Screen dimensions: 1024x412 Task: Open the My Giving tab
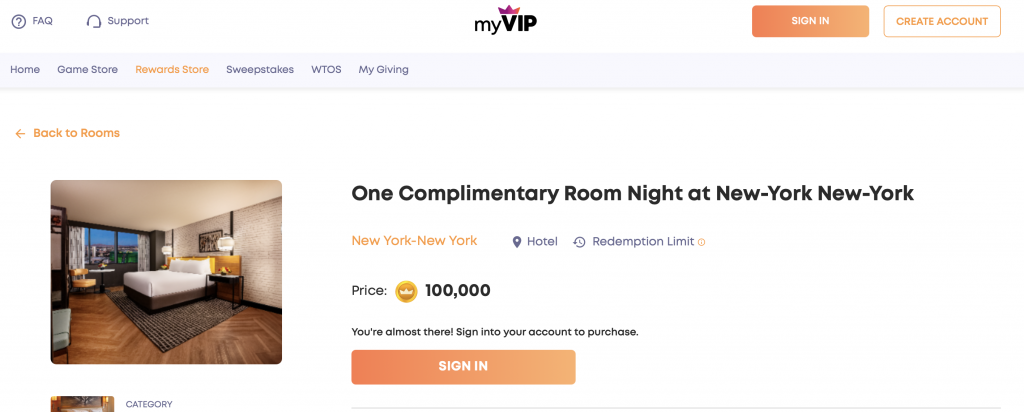384,70
